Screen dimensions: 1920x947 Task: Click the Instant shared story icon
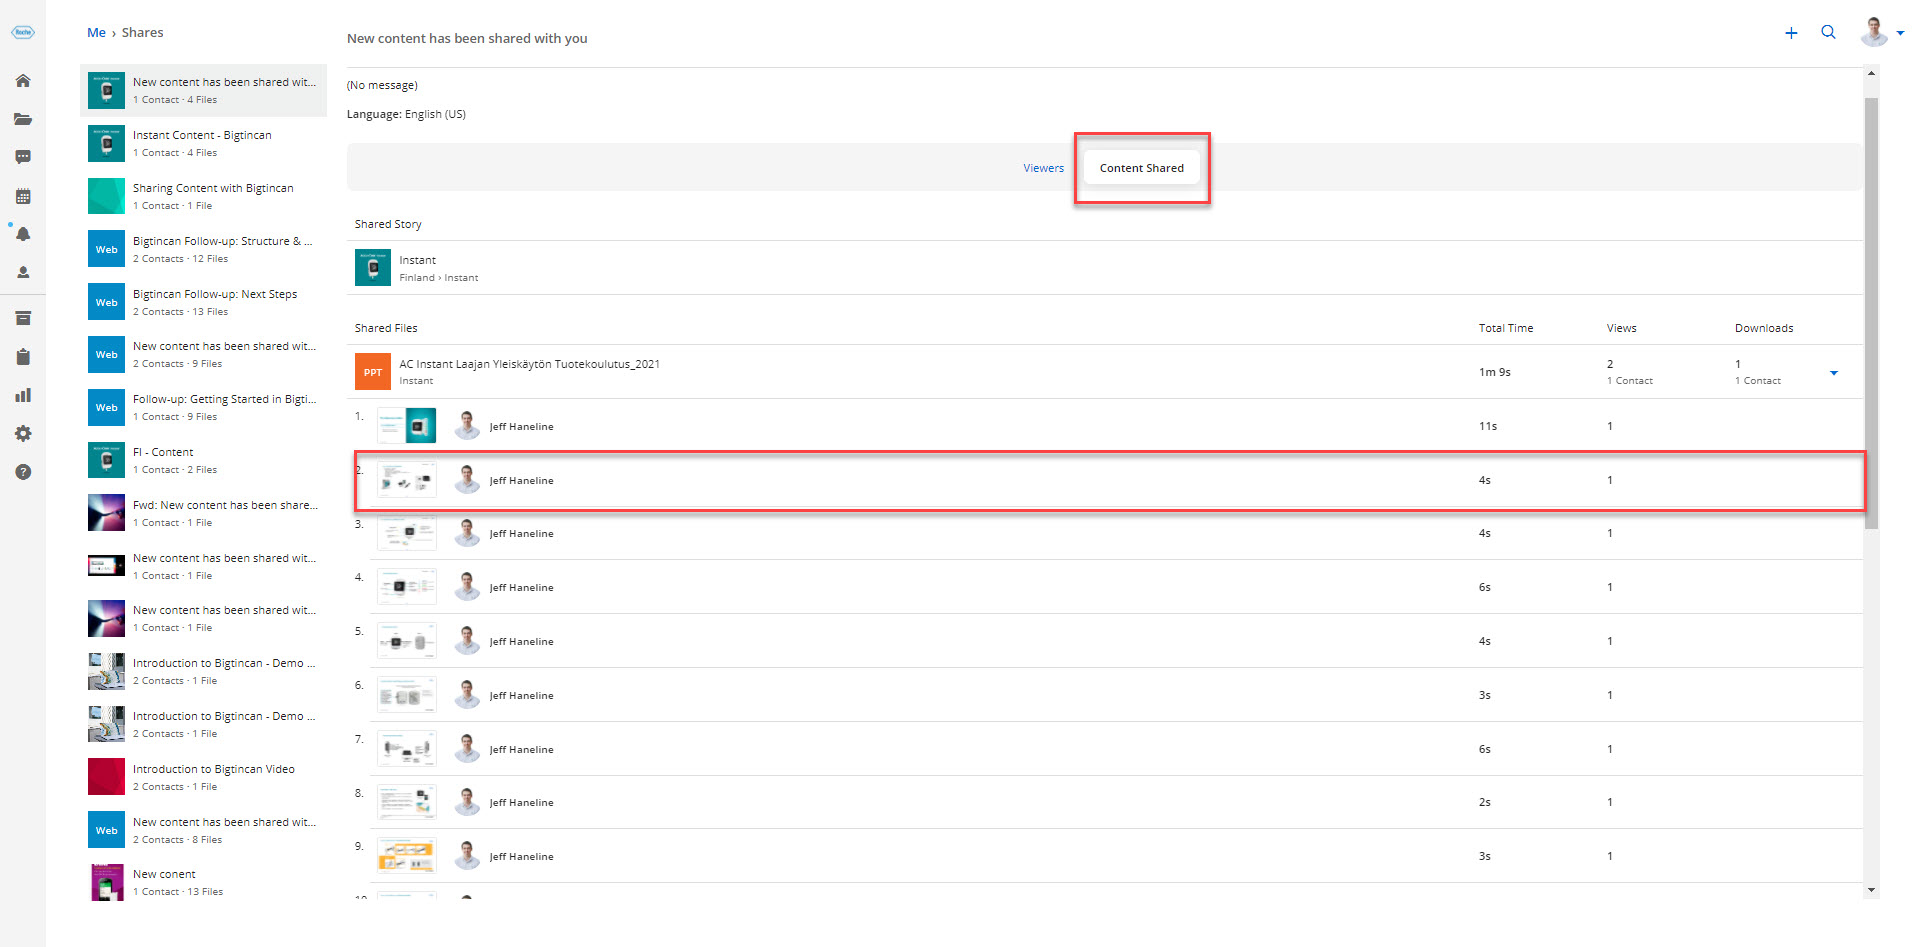[x=373, y=268]
